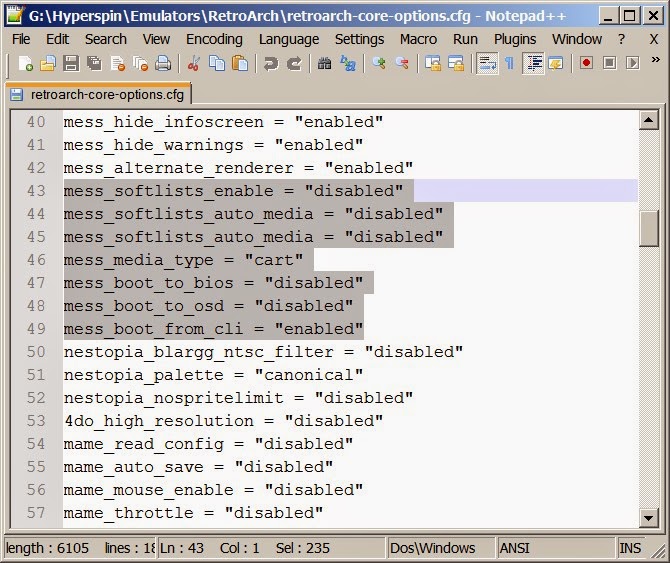Close document with menu bar X

click(x=654, y=39)
